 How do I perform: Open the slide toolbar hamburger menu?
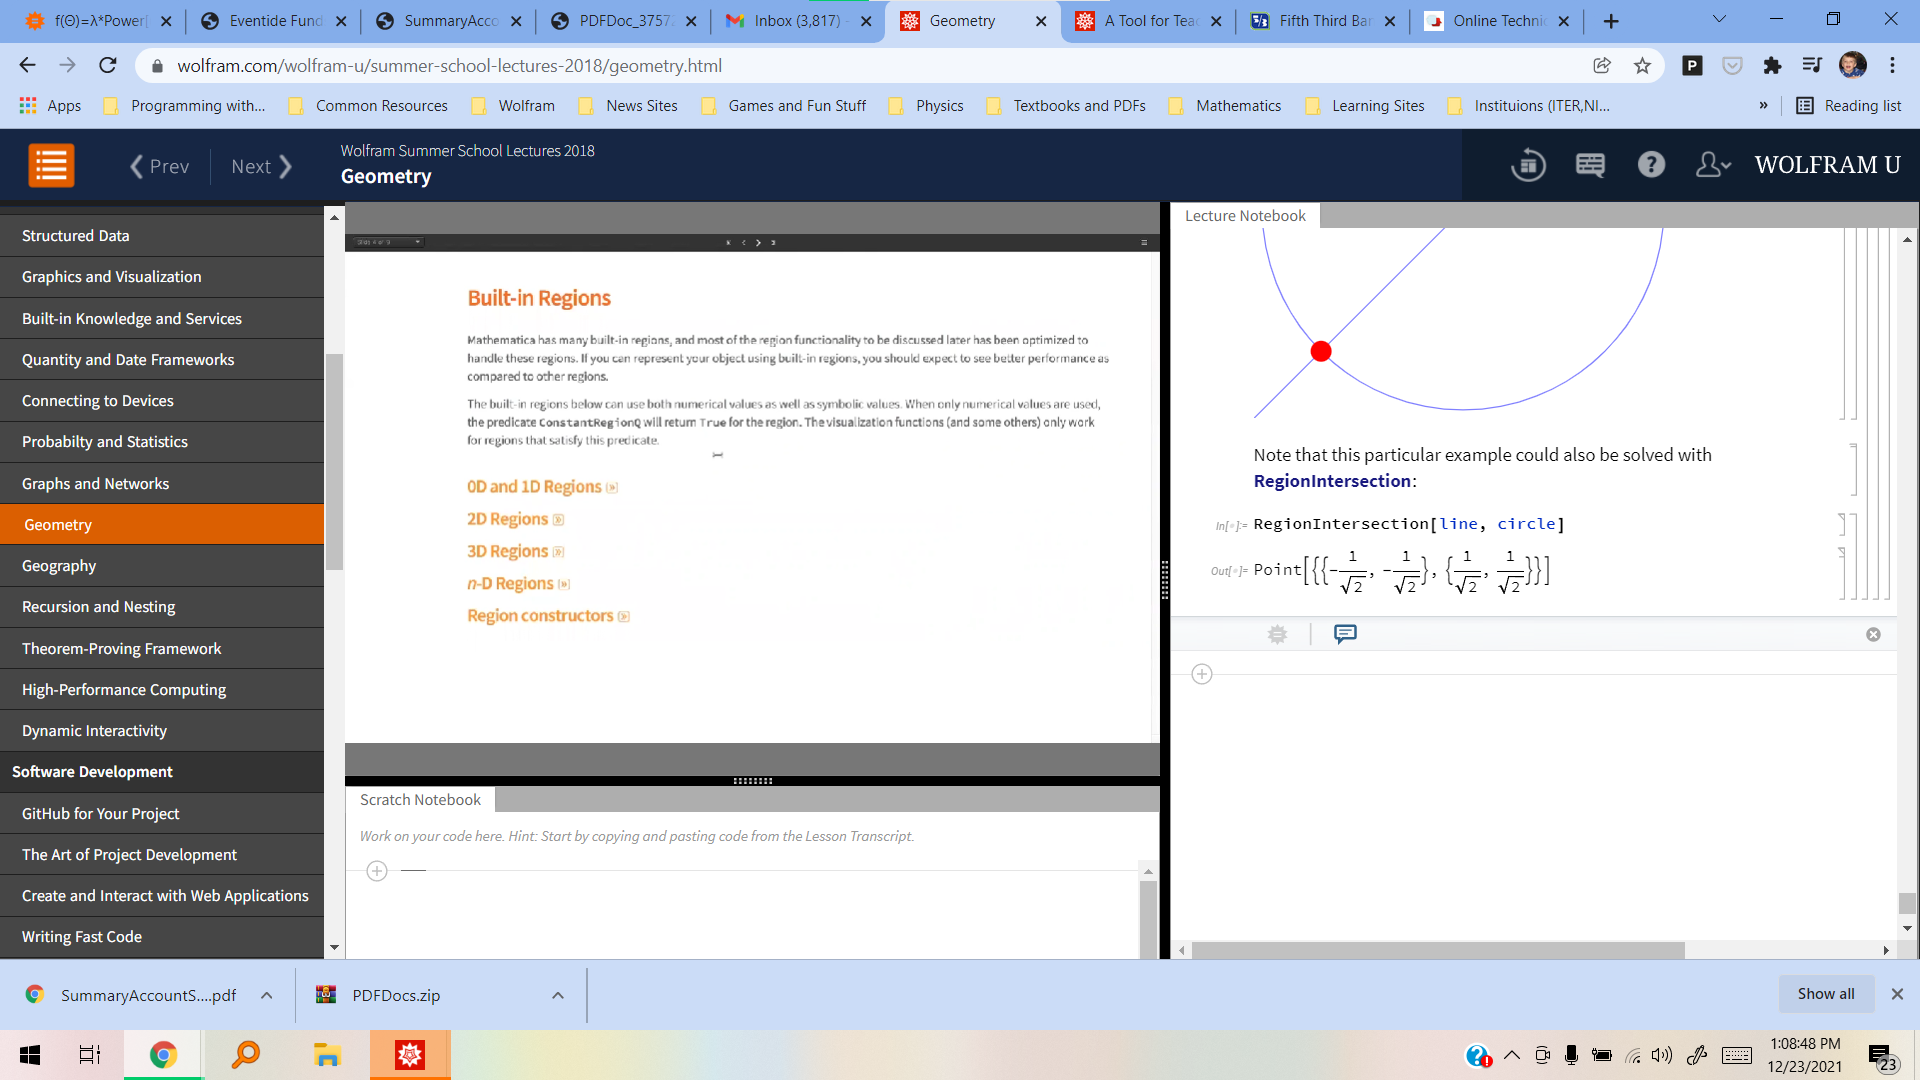click(1144, 242)
